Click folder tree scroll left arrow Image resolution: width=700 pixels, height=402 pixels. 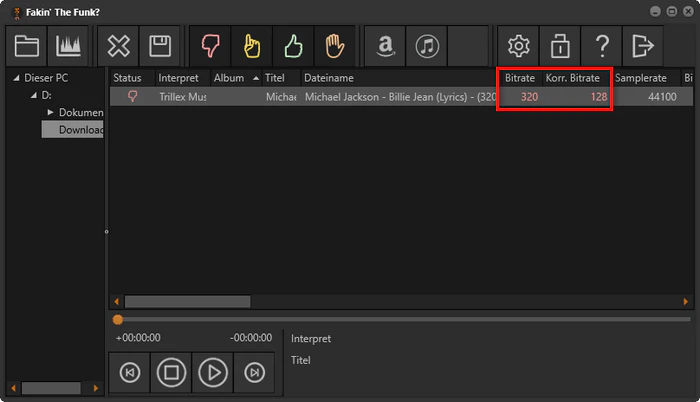[13, 388]
